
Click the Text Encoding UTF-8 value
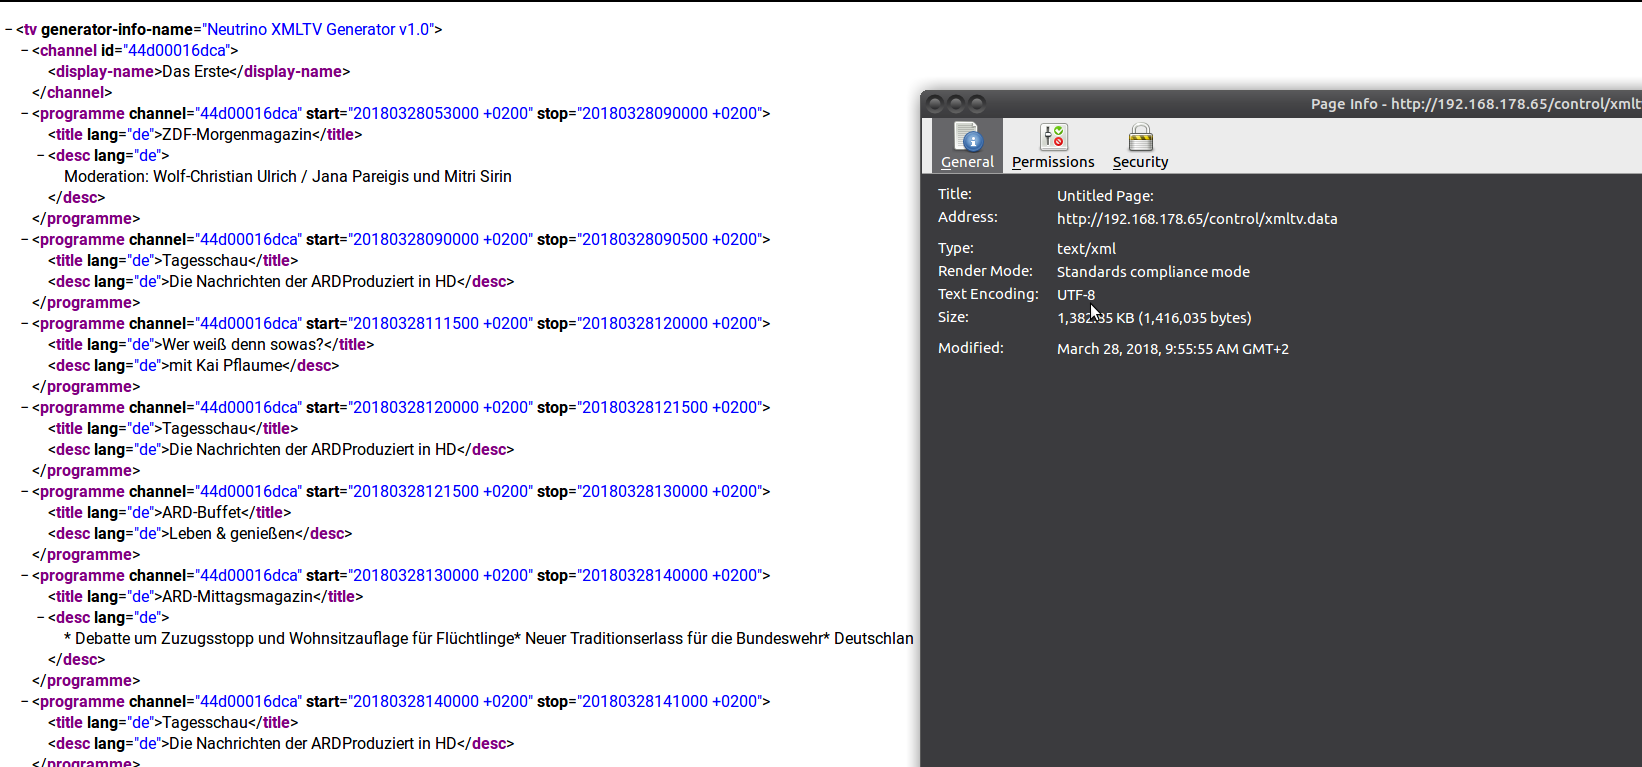[x=1075, y=295]
